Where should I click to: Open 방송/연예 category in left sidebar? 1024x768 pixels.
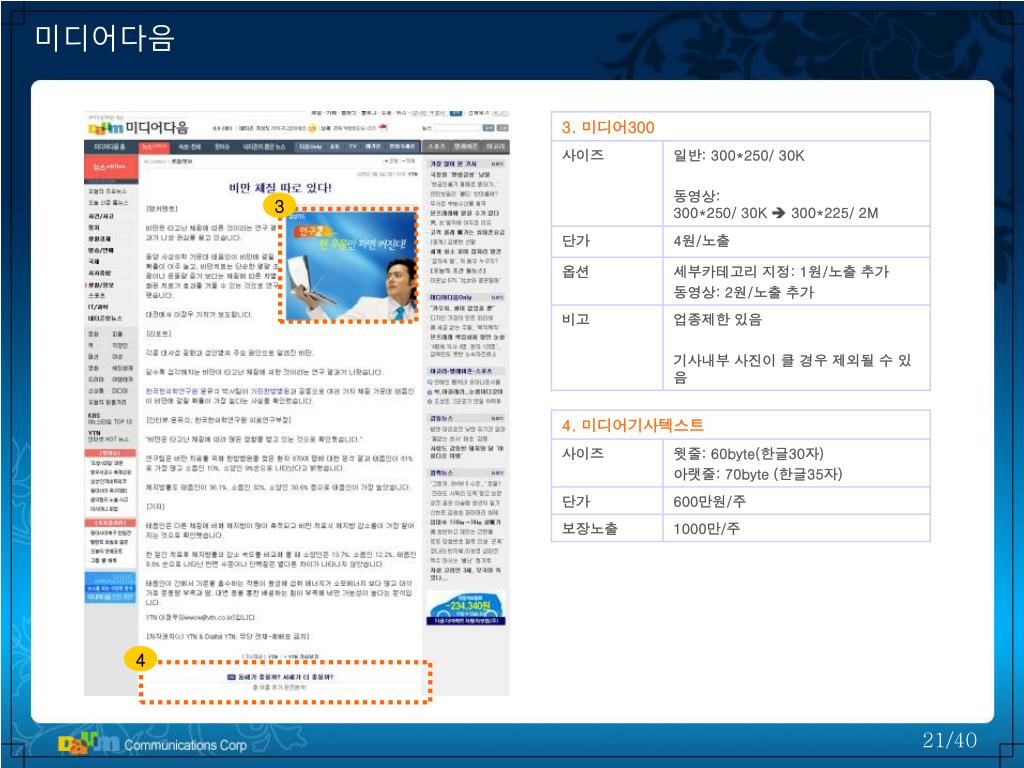tap(101, 250)
